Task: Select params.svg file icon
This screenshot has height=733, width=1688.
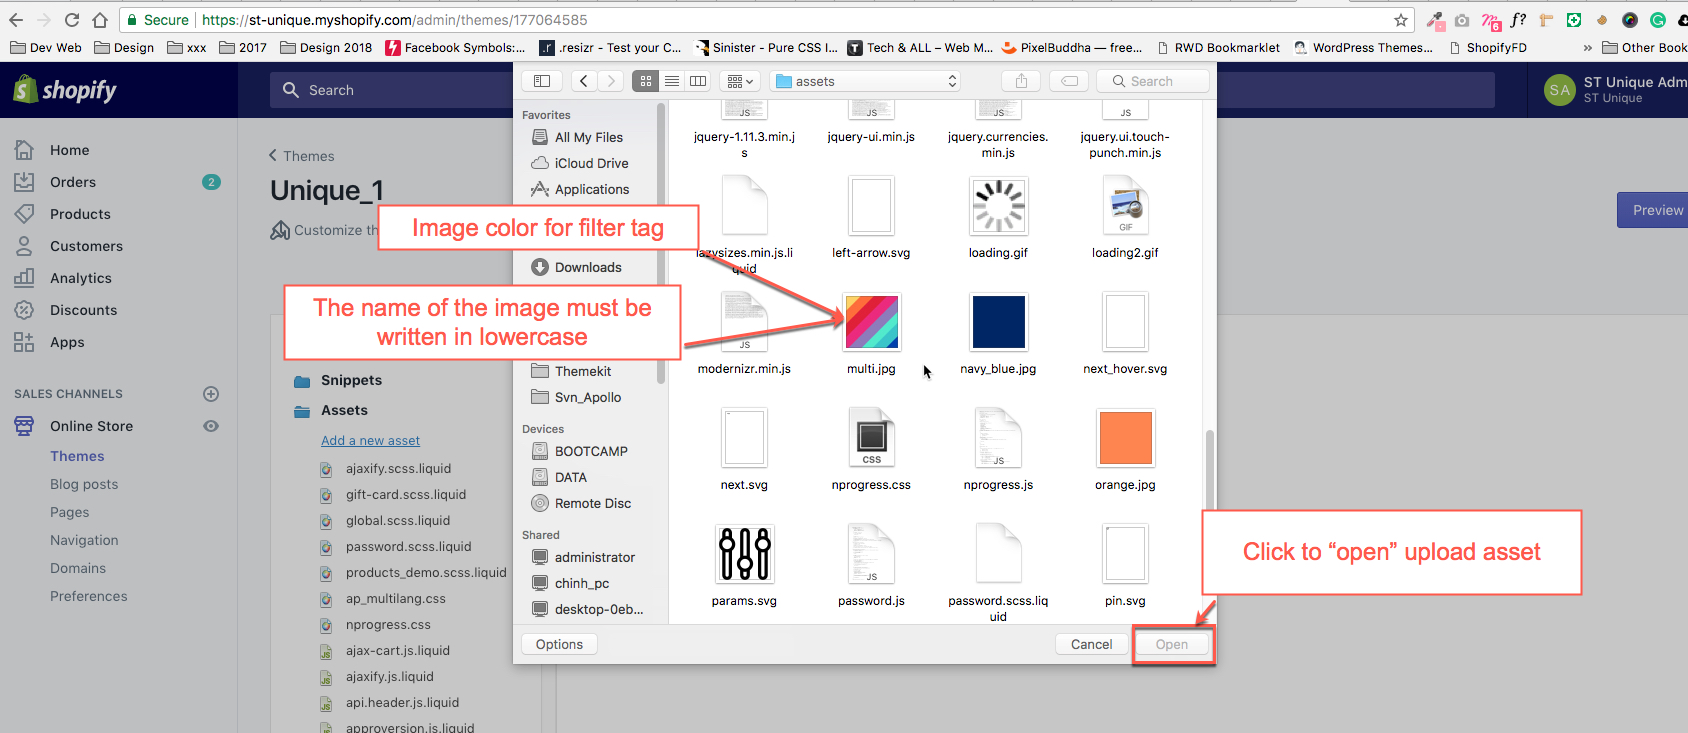Action: coord(745,554)
